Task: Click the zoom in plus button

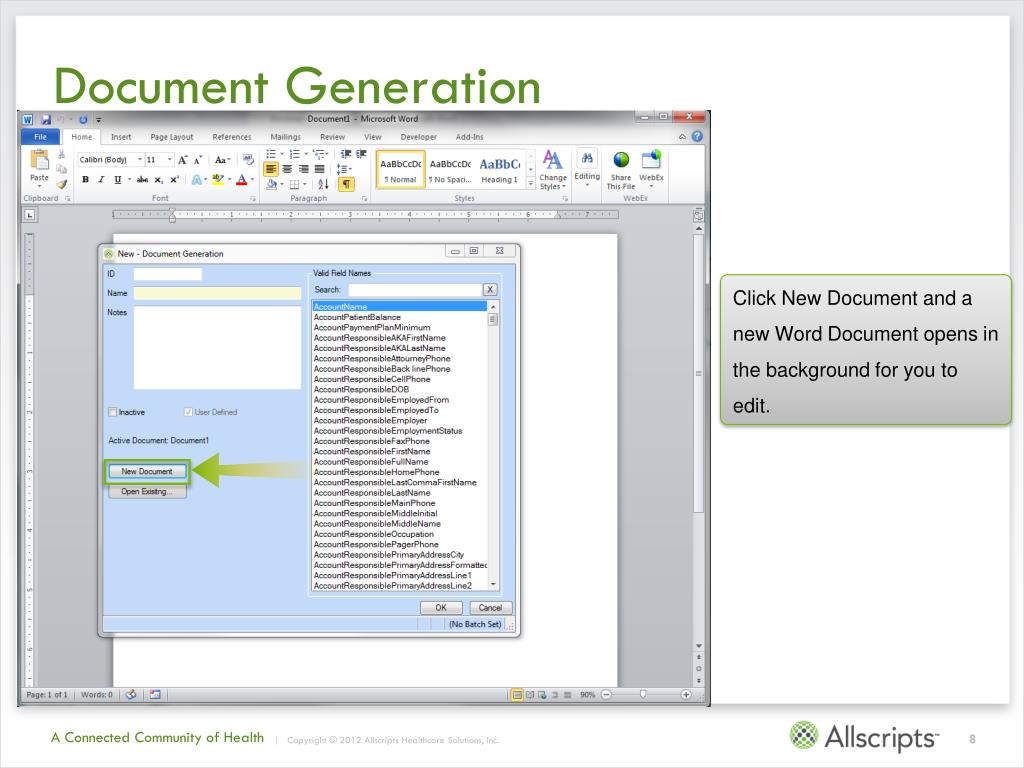Action: tap(686, 695)
